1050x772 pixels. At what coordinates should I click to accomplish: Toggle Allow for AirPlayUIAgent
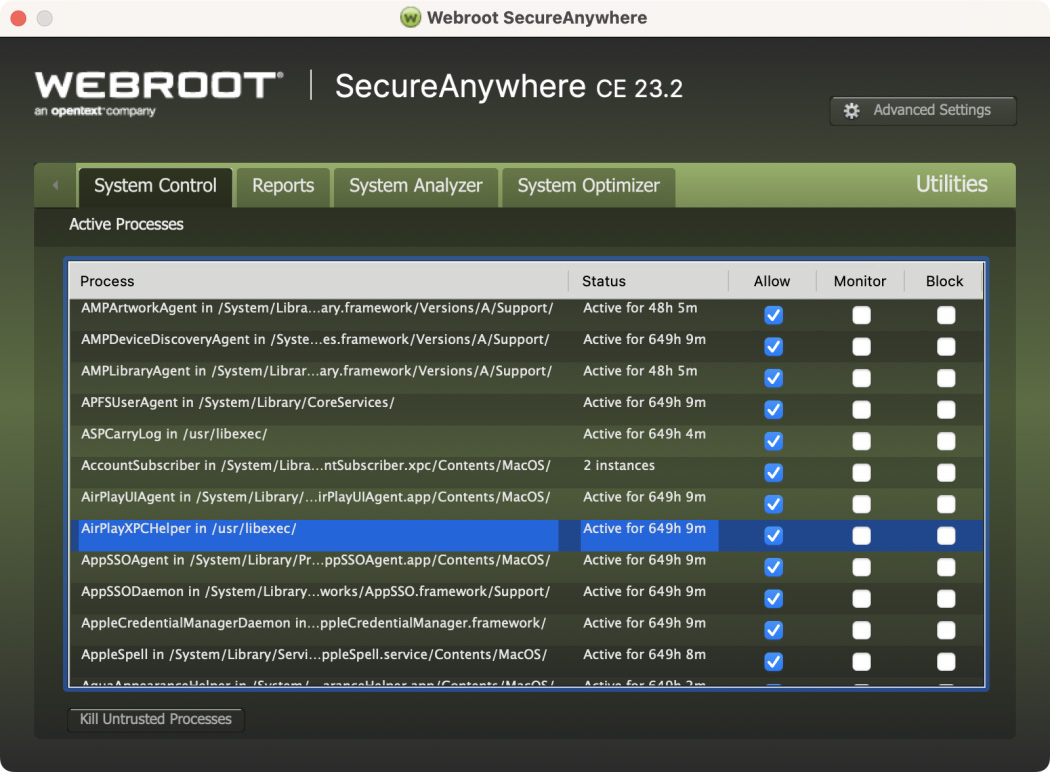tap(773, 504)
